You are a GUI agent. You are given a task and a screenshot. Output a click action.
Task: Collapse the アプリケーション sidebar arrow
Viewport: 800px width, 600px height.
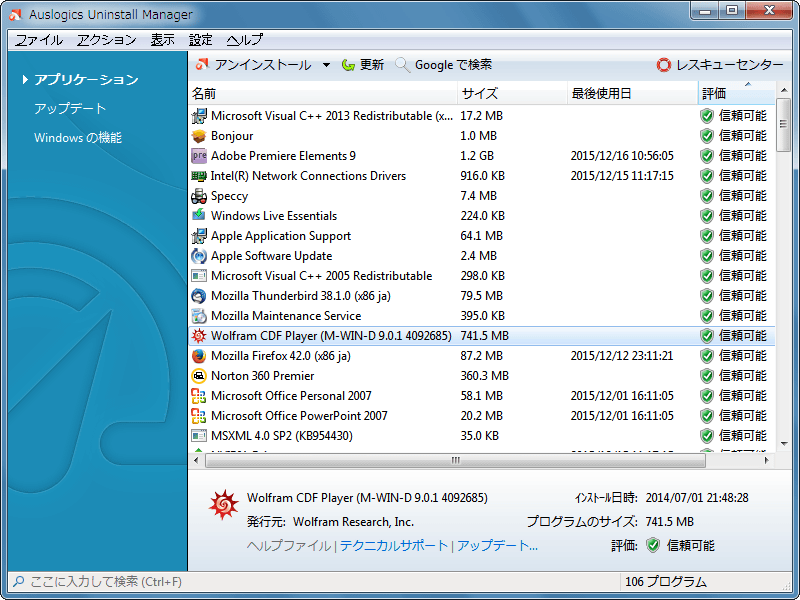[x=24, y=80]
